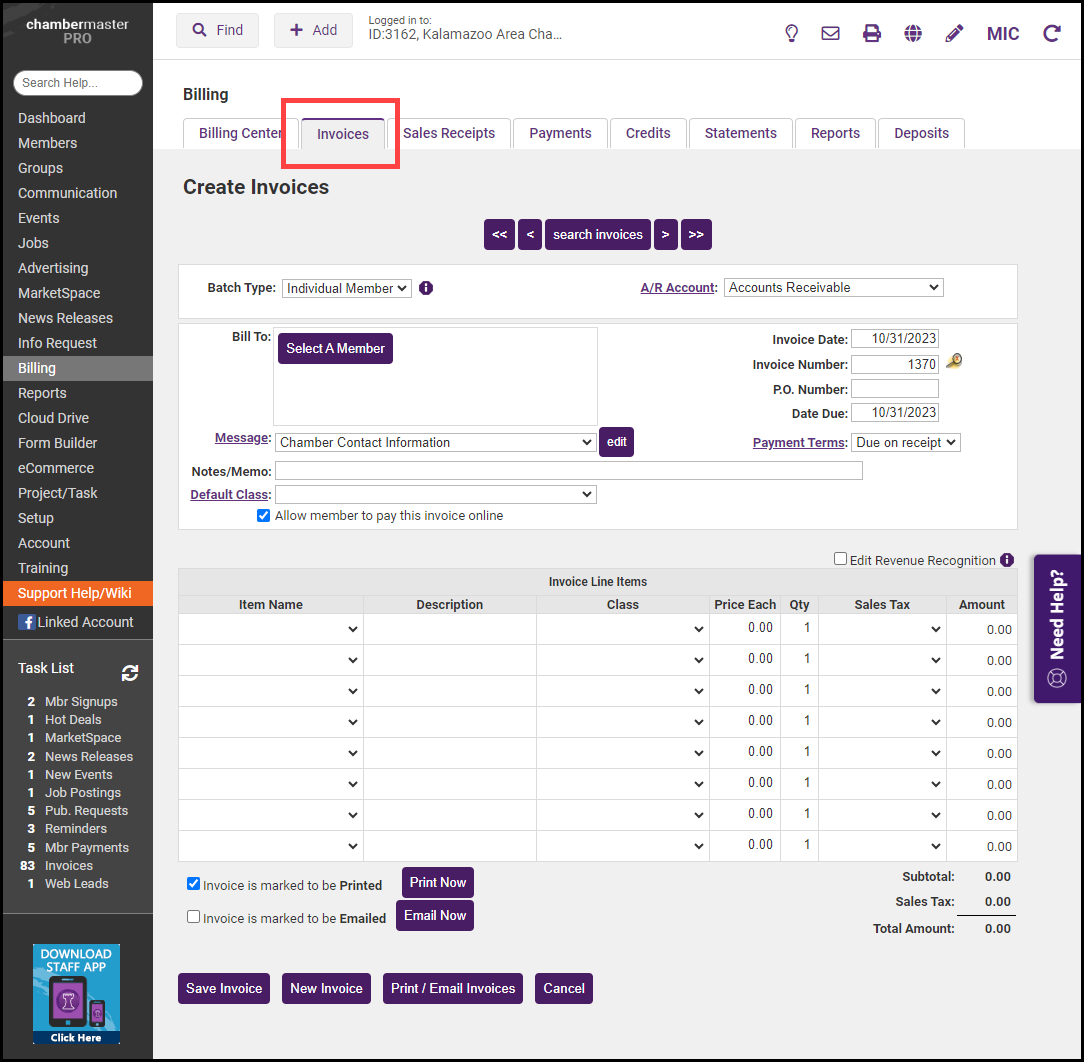Screen dimensions: 1084x1062
Task: Check Invoice is marked to be Emailed
Action: point(194,916)
